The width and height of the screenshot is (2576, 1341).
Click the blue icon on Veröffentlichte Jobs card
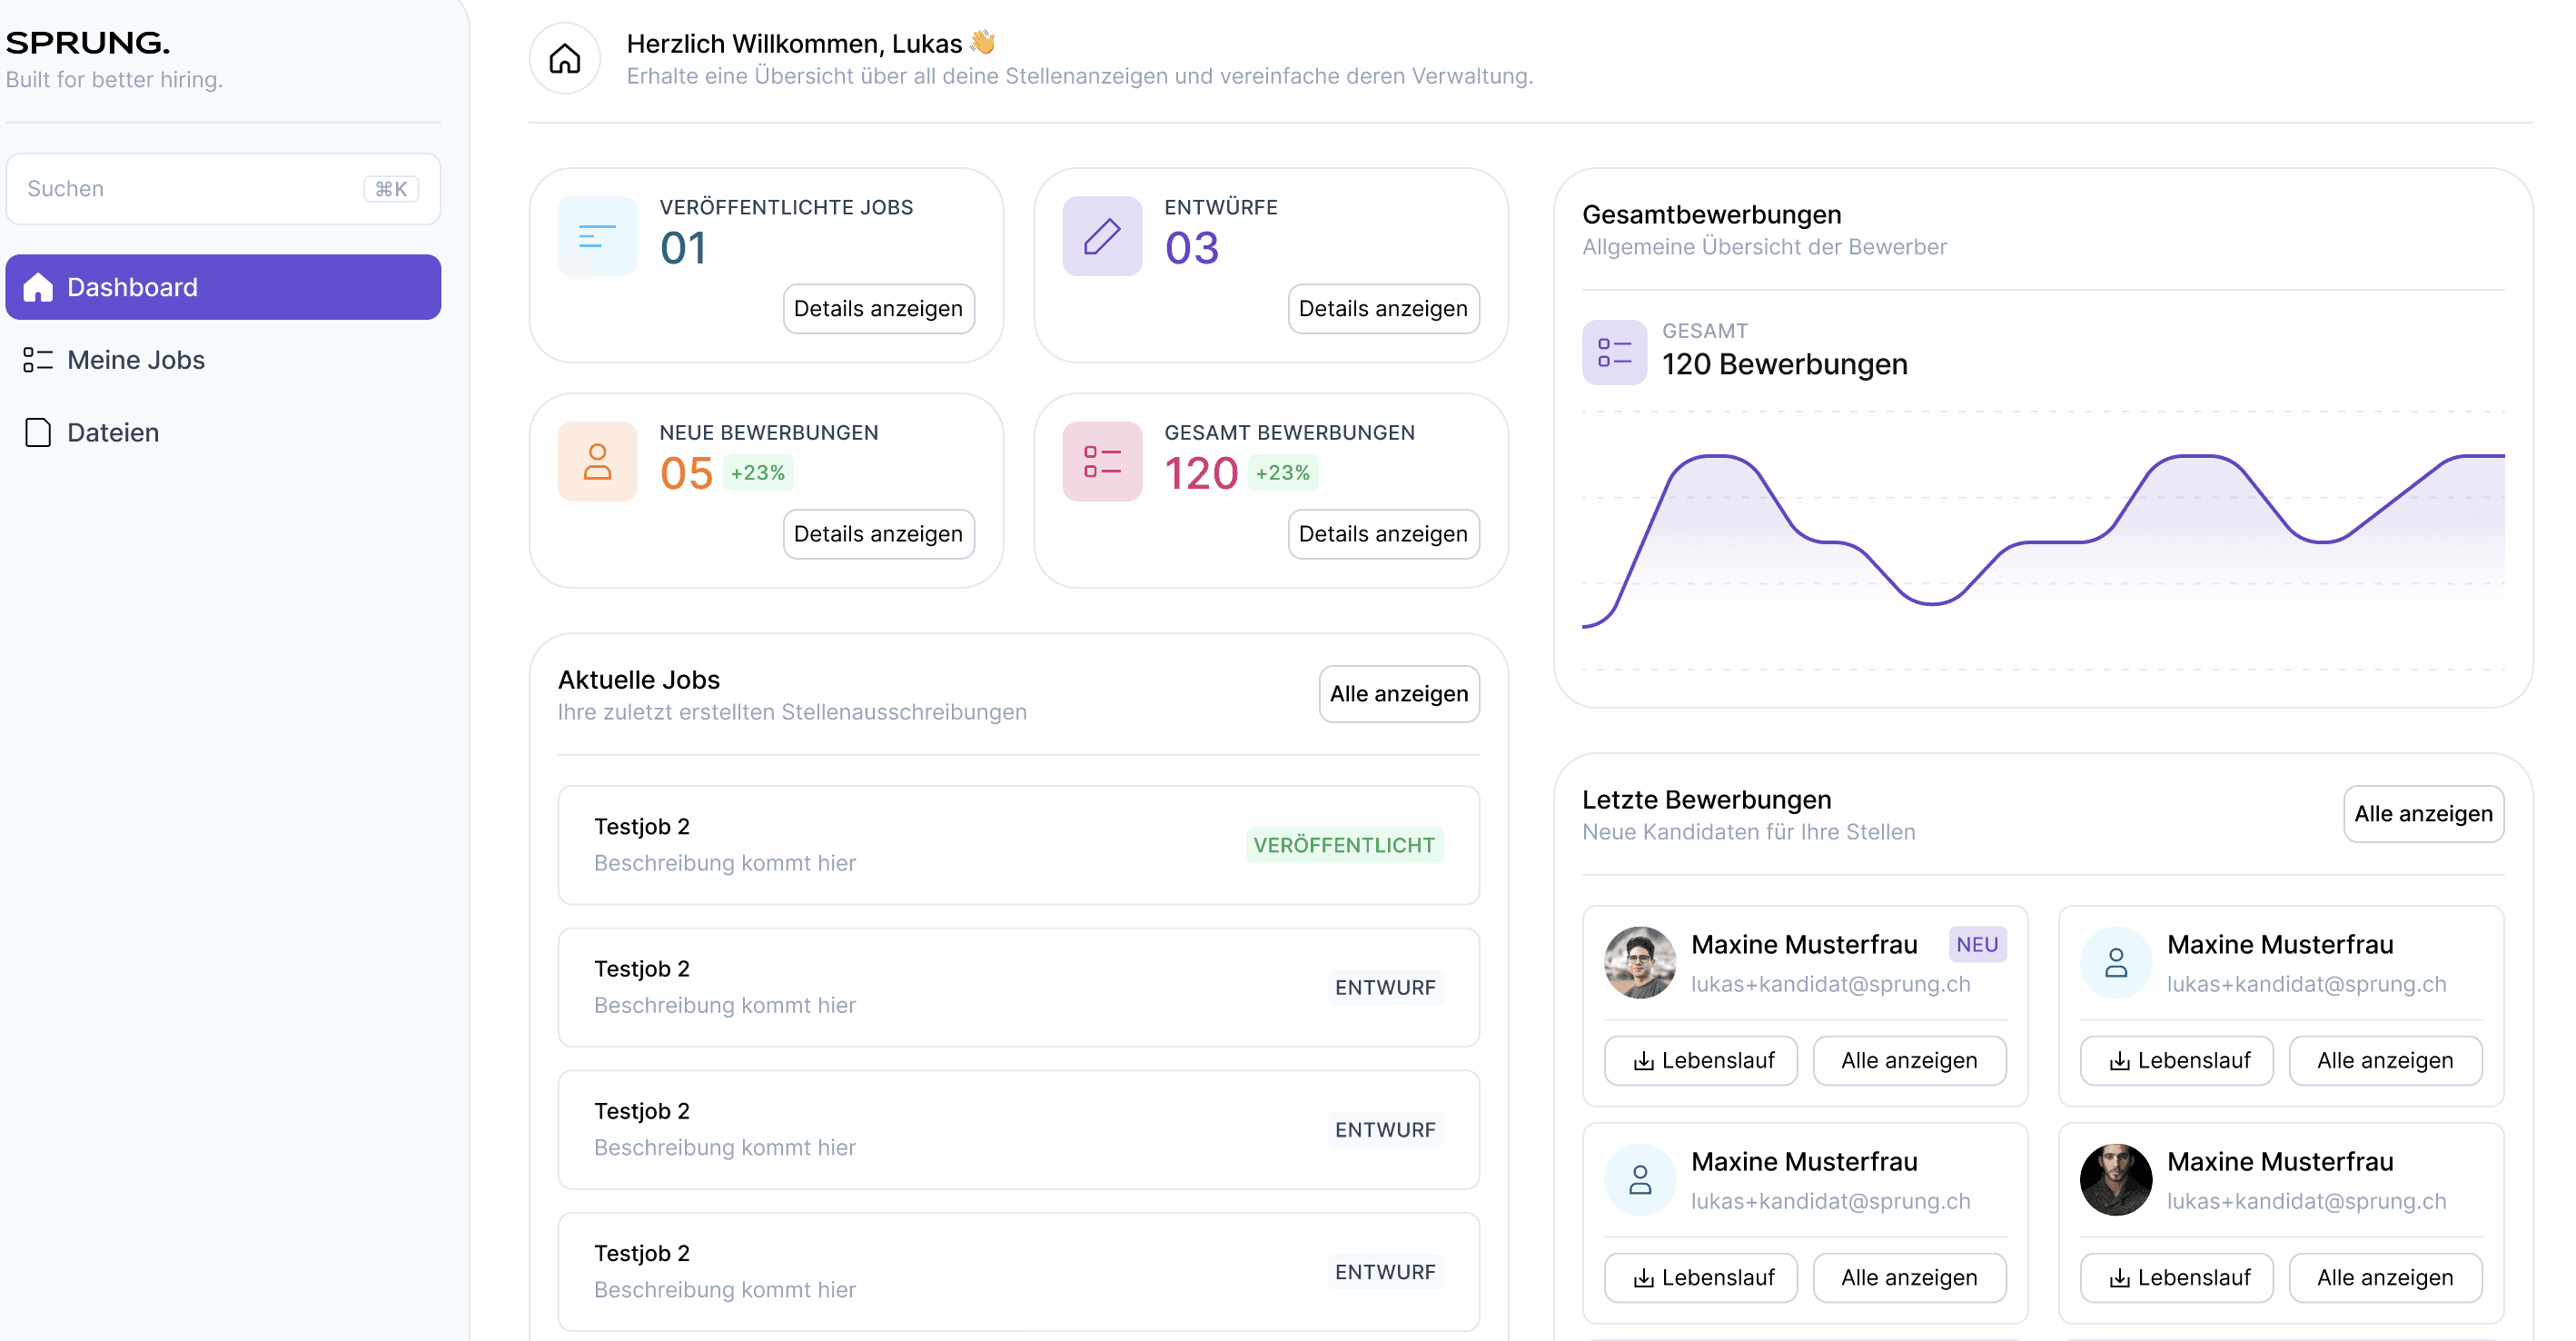pos(597,237)
